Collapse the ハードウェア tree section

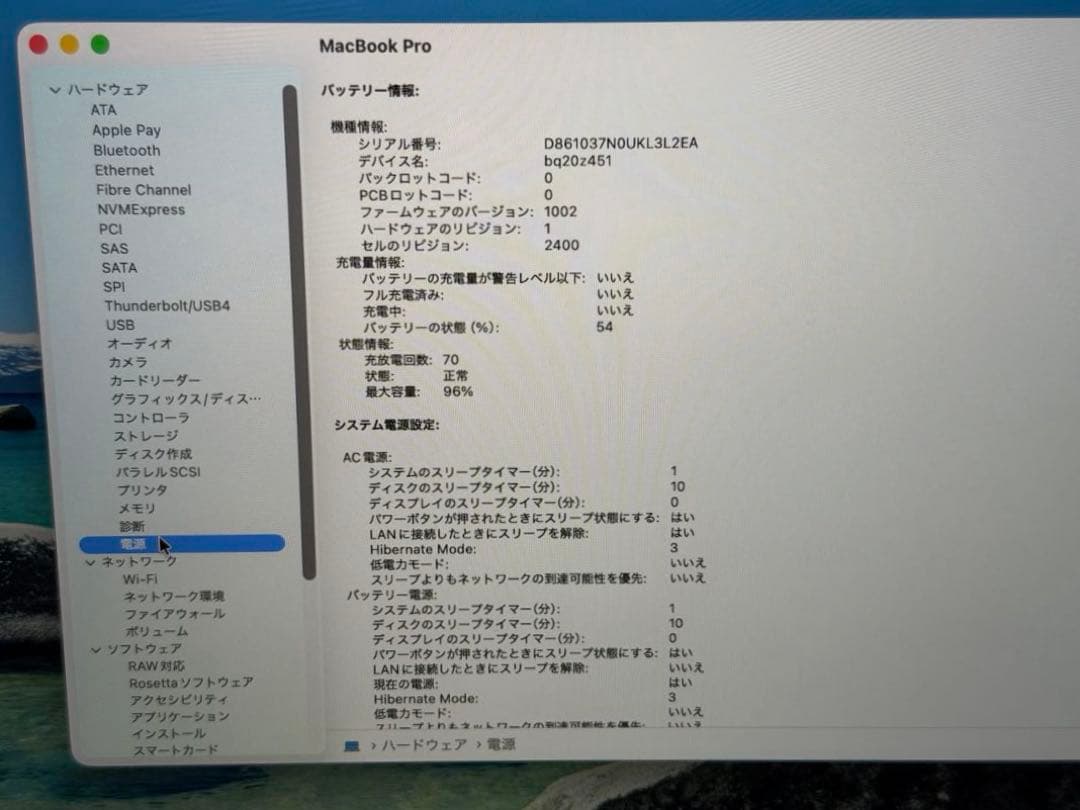point(56,89)
